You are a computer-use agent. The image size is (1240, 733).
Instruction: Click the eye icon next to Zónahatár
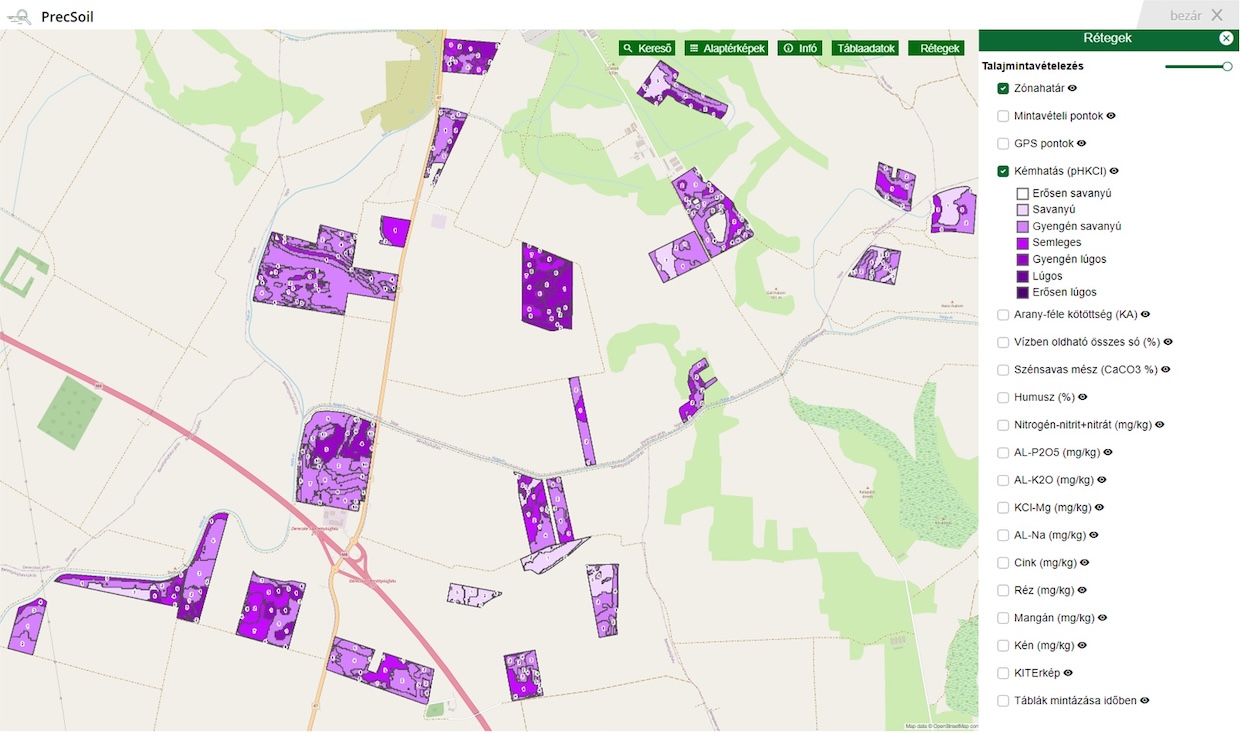pos(1072,88)
